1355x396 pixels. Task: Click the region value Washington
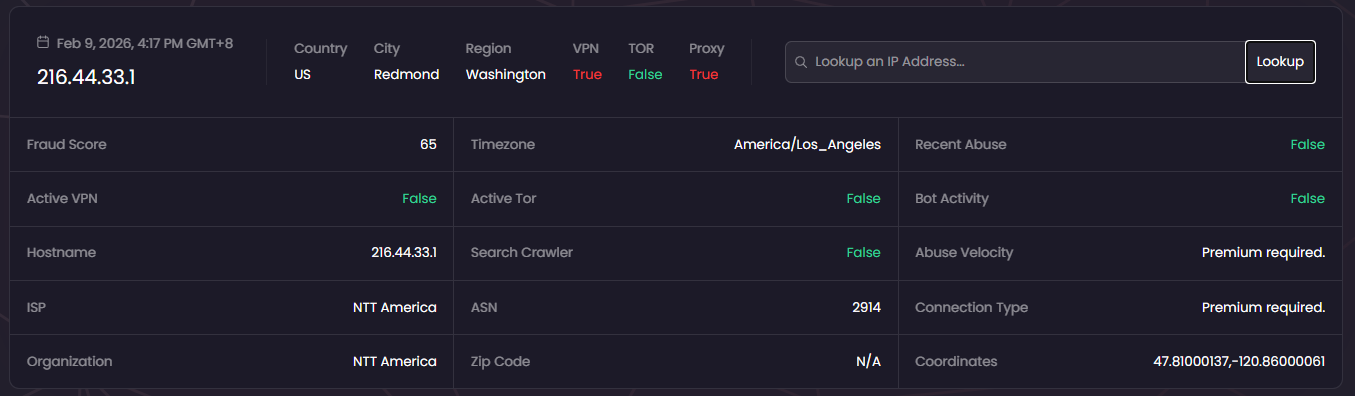506,74
